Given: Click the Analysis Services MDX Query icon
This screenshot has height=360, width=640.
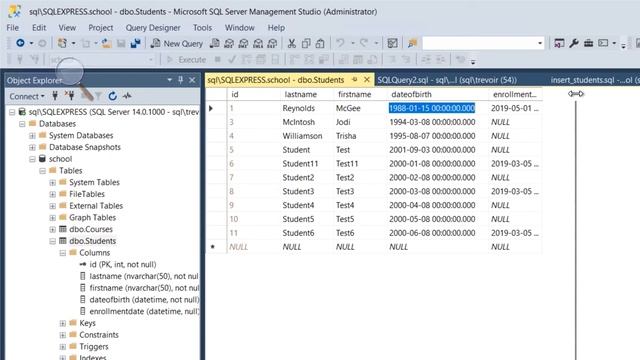Looking at the screenshot, I should click(229, 43).
